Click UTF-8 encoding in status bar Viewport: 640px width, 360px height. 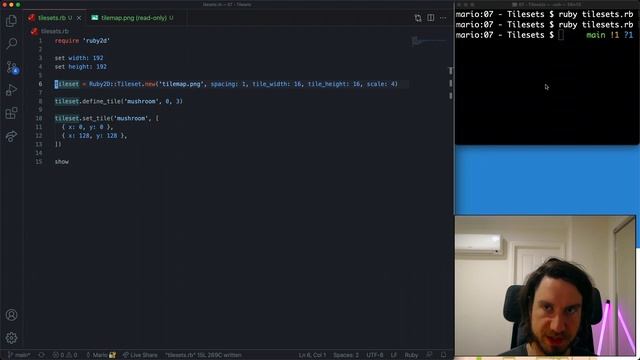(375, 355)
